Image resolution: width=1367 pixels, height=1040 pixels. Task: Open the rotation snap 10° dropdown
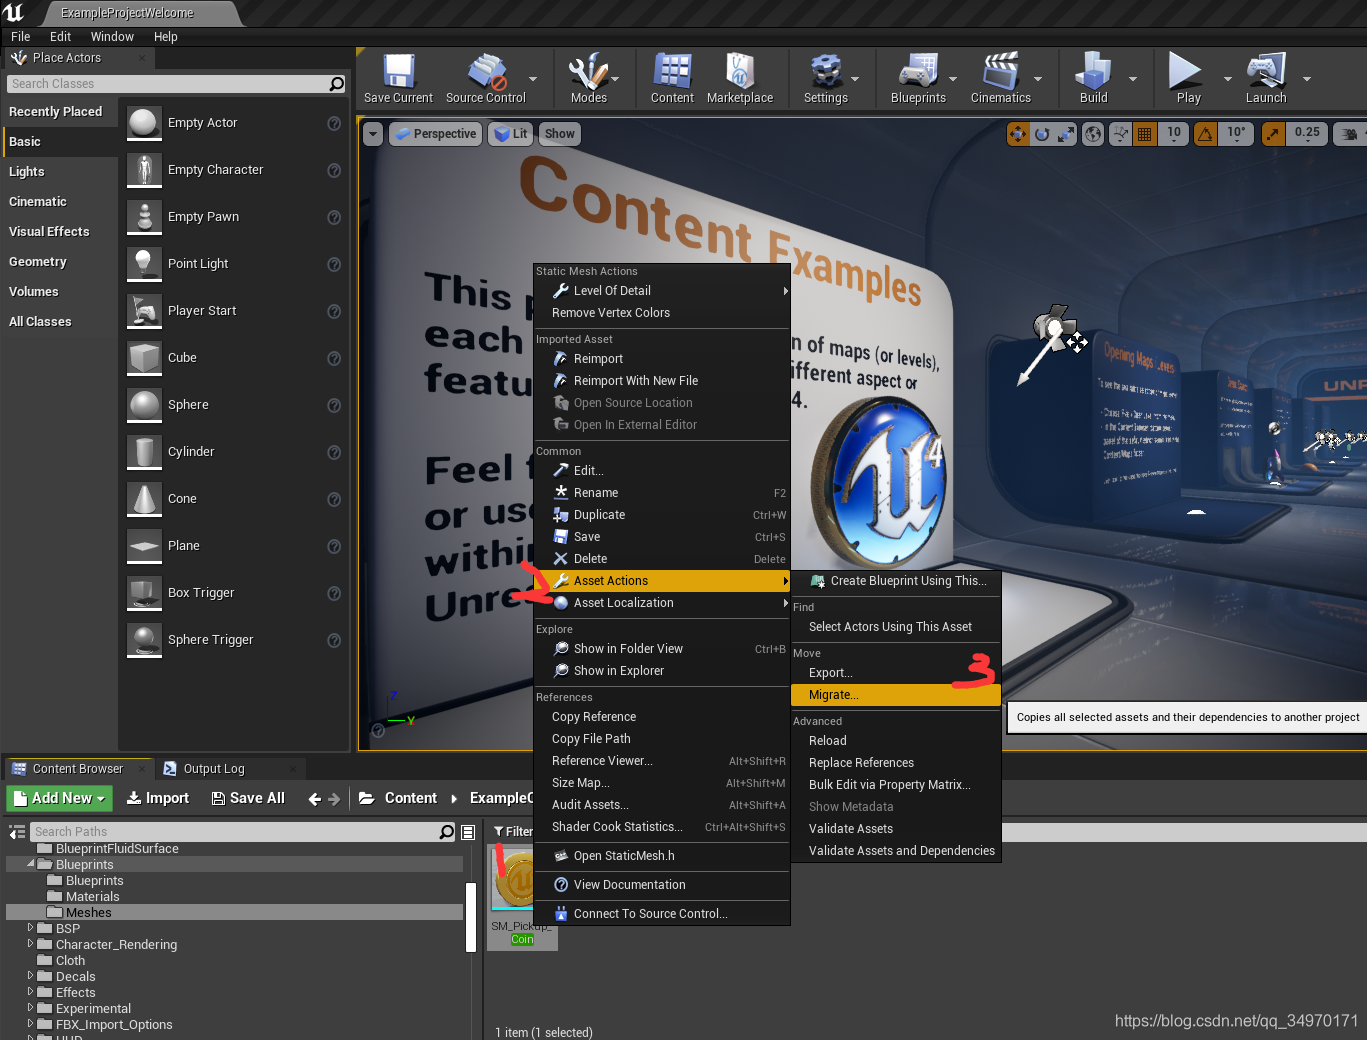coord(1236,134)
